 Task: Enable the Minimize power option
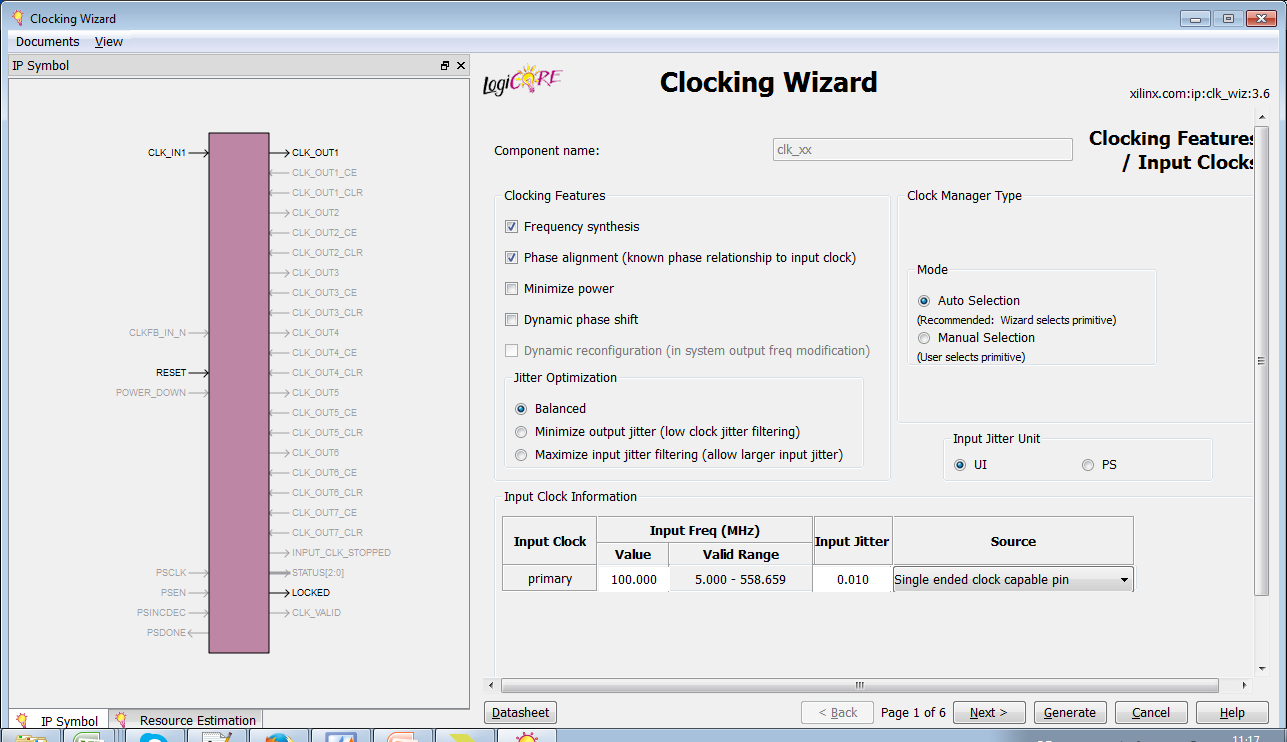(512, 289)
